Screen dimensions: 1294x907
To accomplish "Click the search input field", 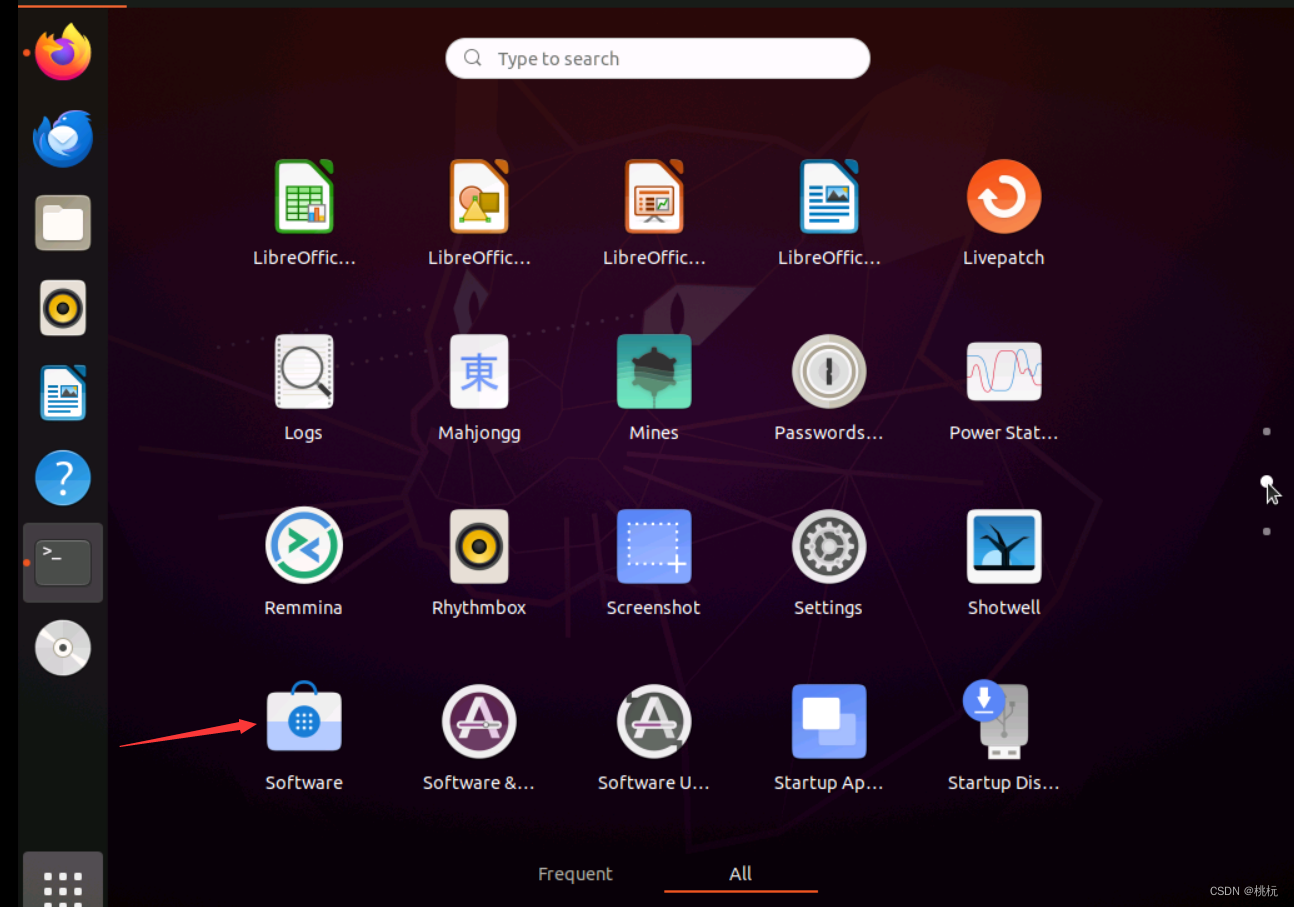I will pos(657,58).
